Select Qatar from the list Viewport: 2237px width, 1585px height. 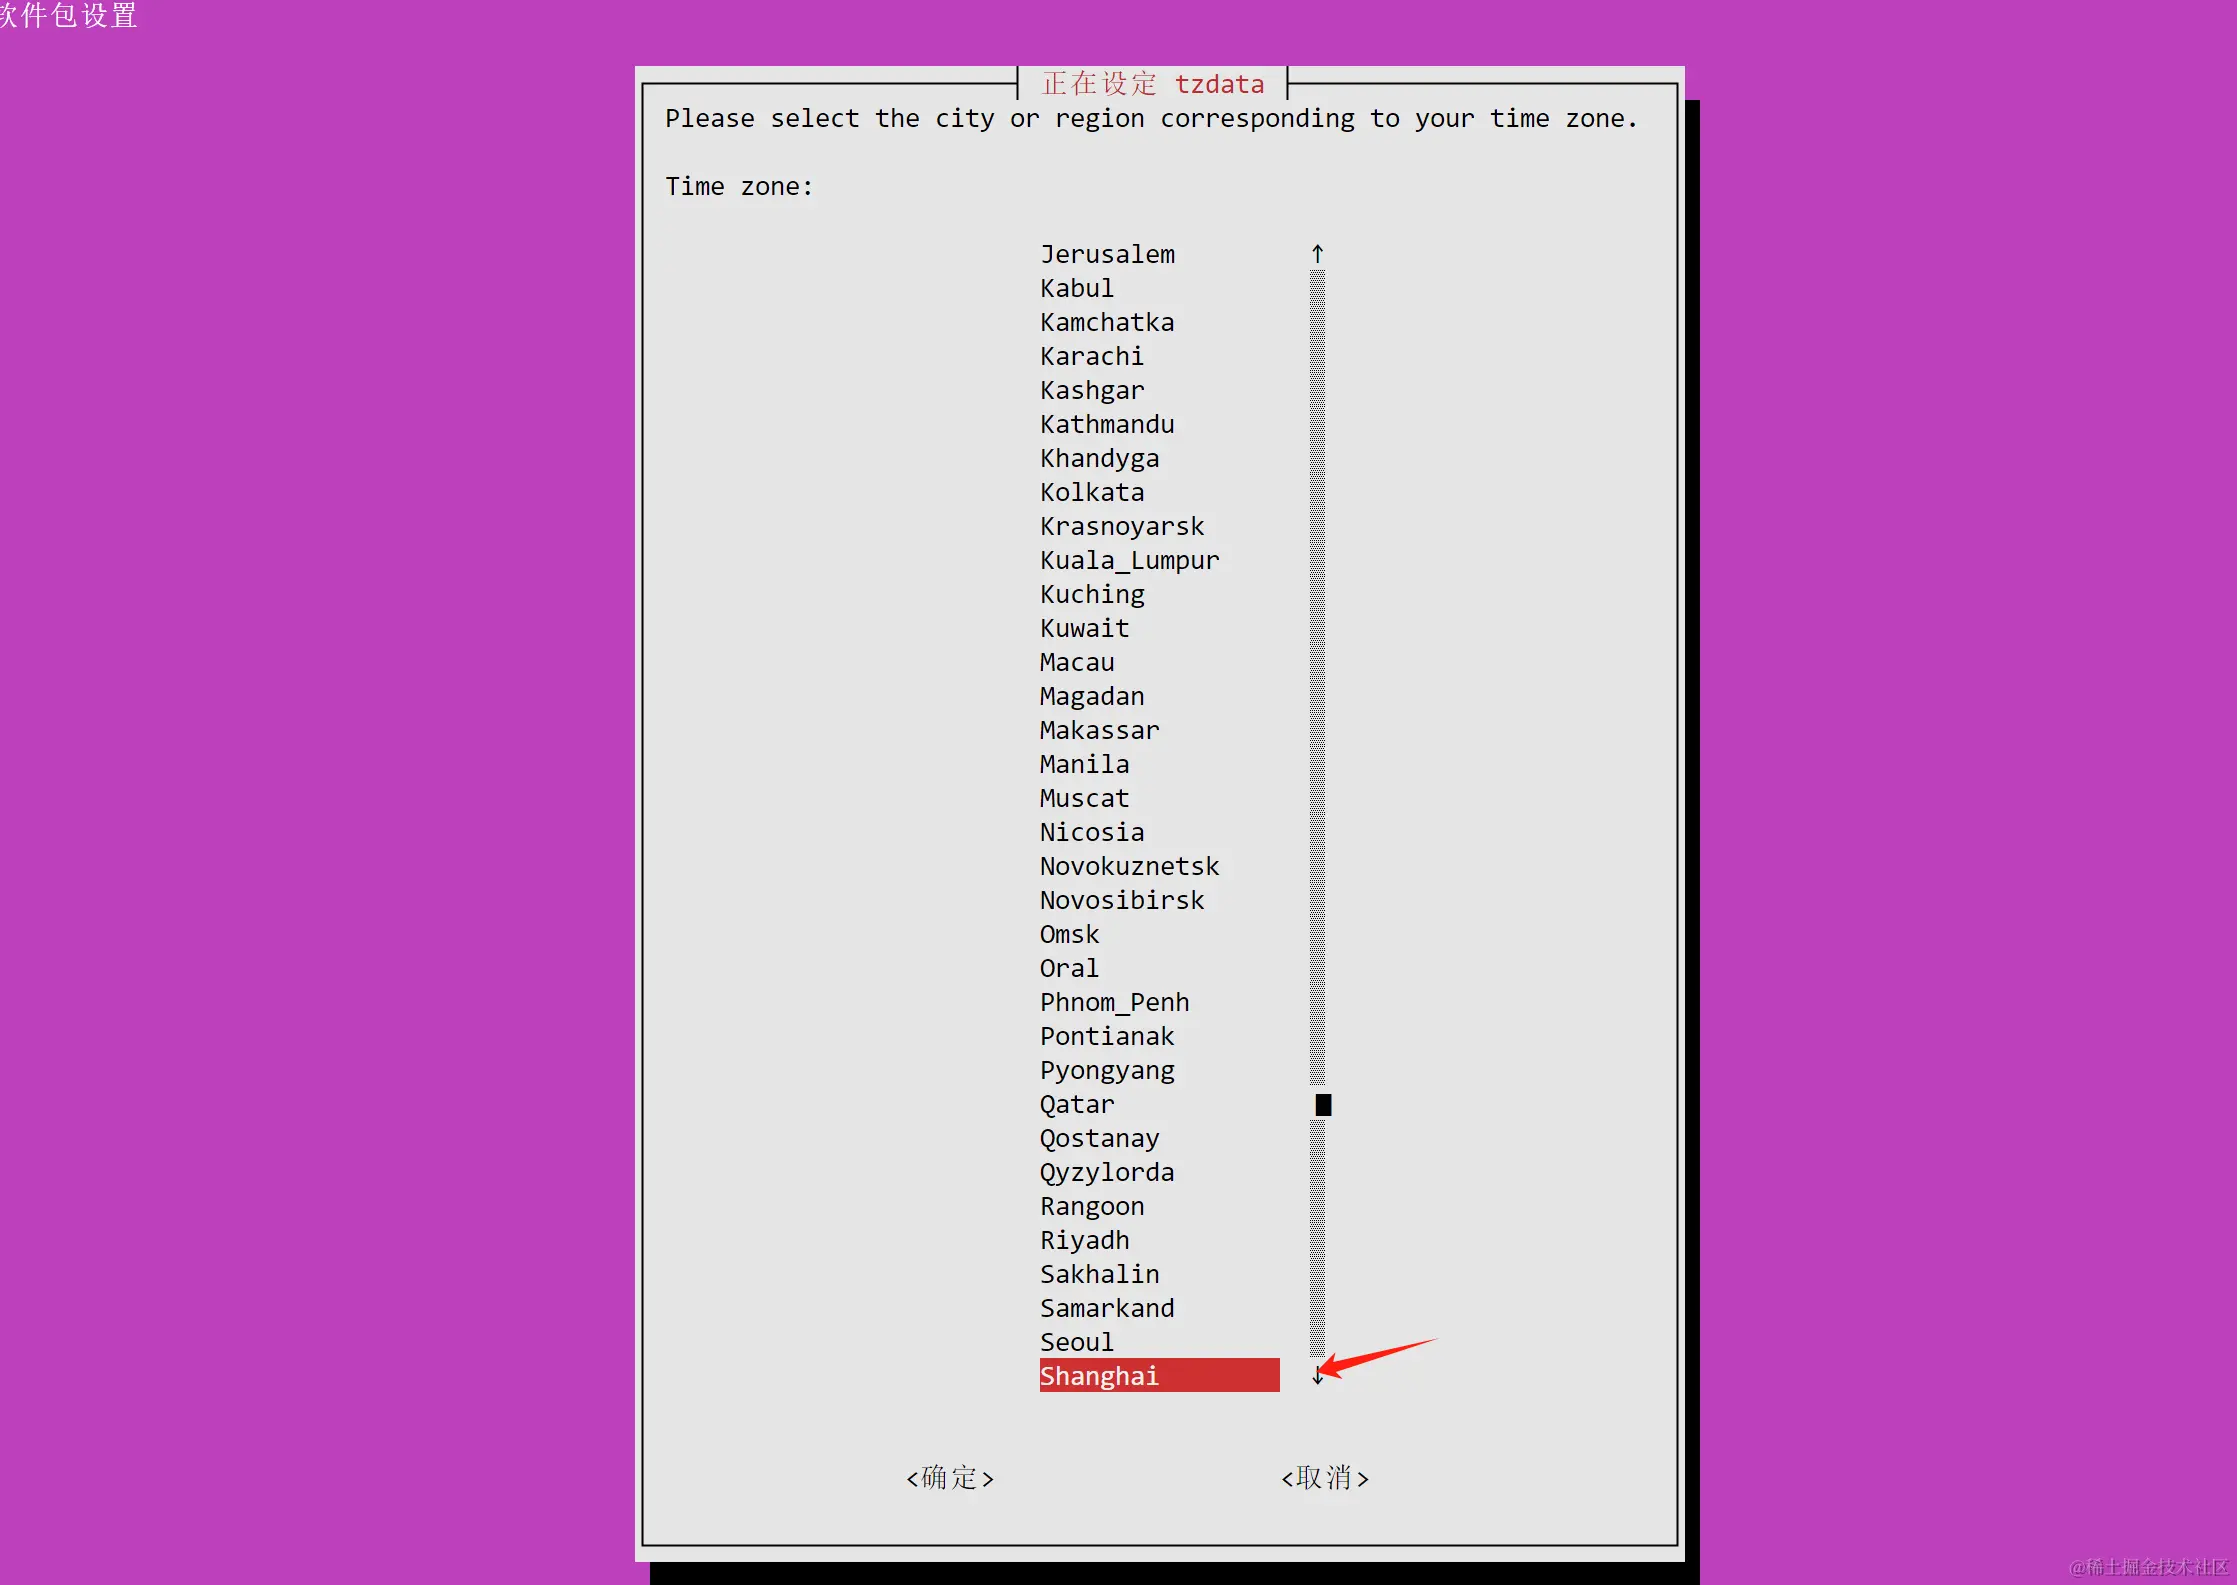click(x=1076, y=1104)
